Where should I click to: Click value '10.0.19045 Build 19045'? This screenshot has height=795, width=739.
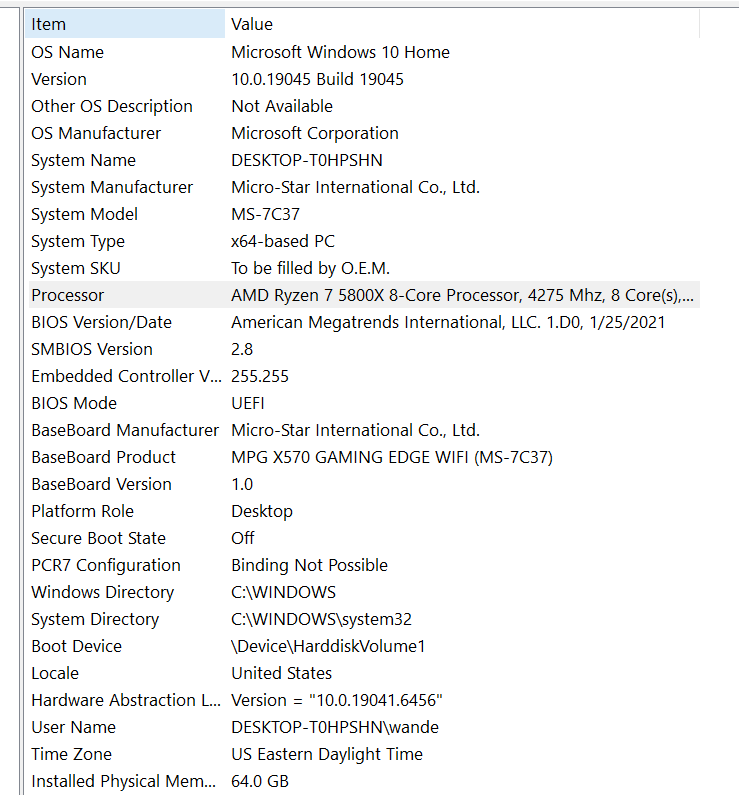[317, 79]
